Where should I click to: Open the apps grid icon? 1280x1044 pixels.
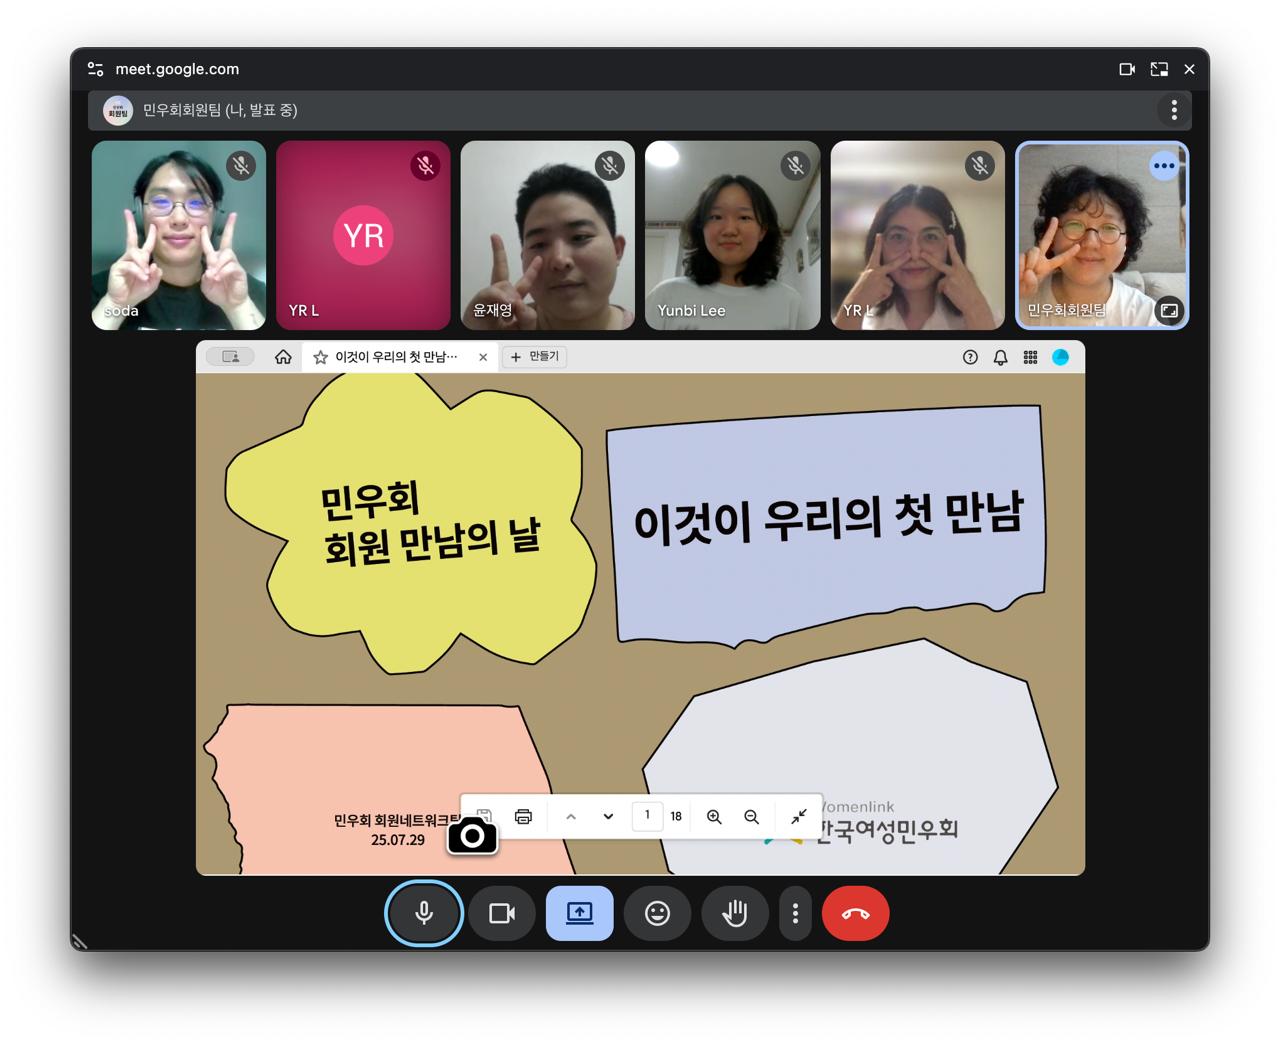[x=1030, y=357]
